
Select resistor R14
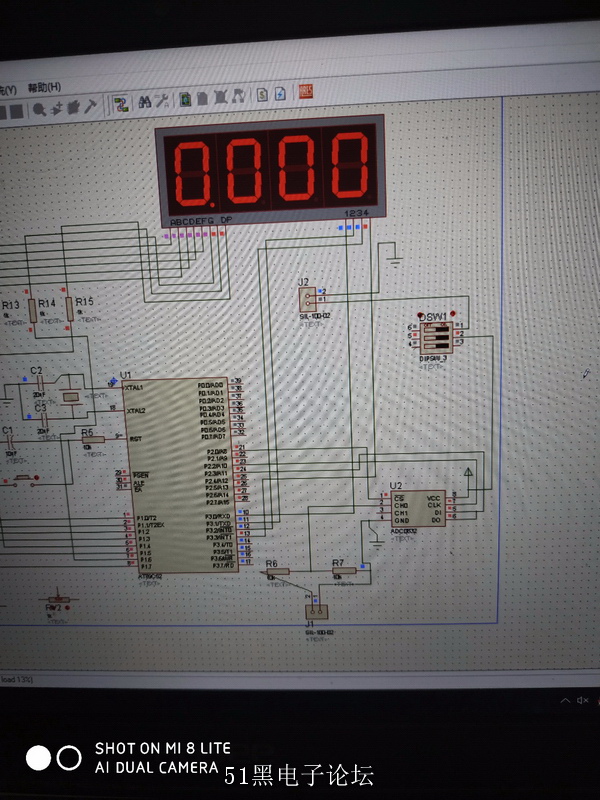33,311
